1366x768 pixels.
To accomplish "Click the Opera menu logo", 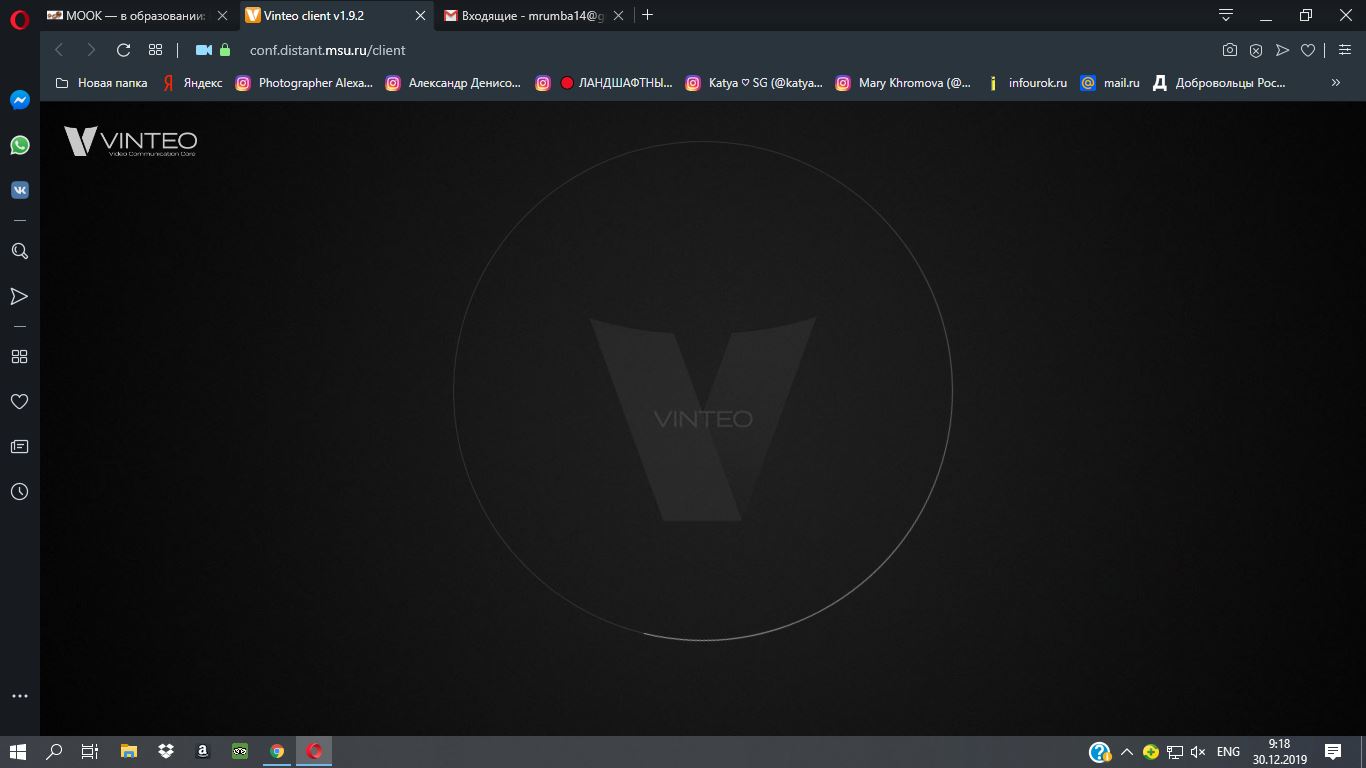I will click(19, 16).
